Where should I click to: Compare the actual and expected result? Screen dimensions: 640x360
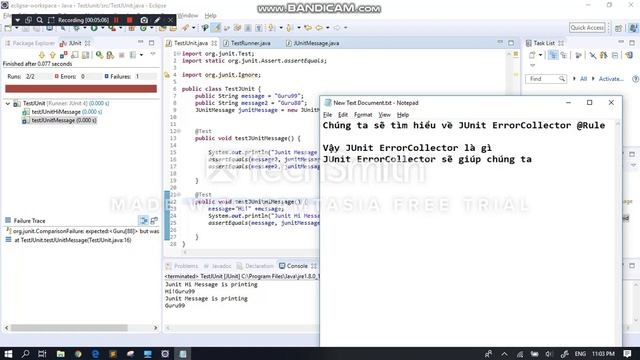coord(154,221)
